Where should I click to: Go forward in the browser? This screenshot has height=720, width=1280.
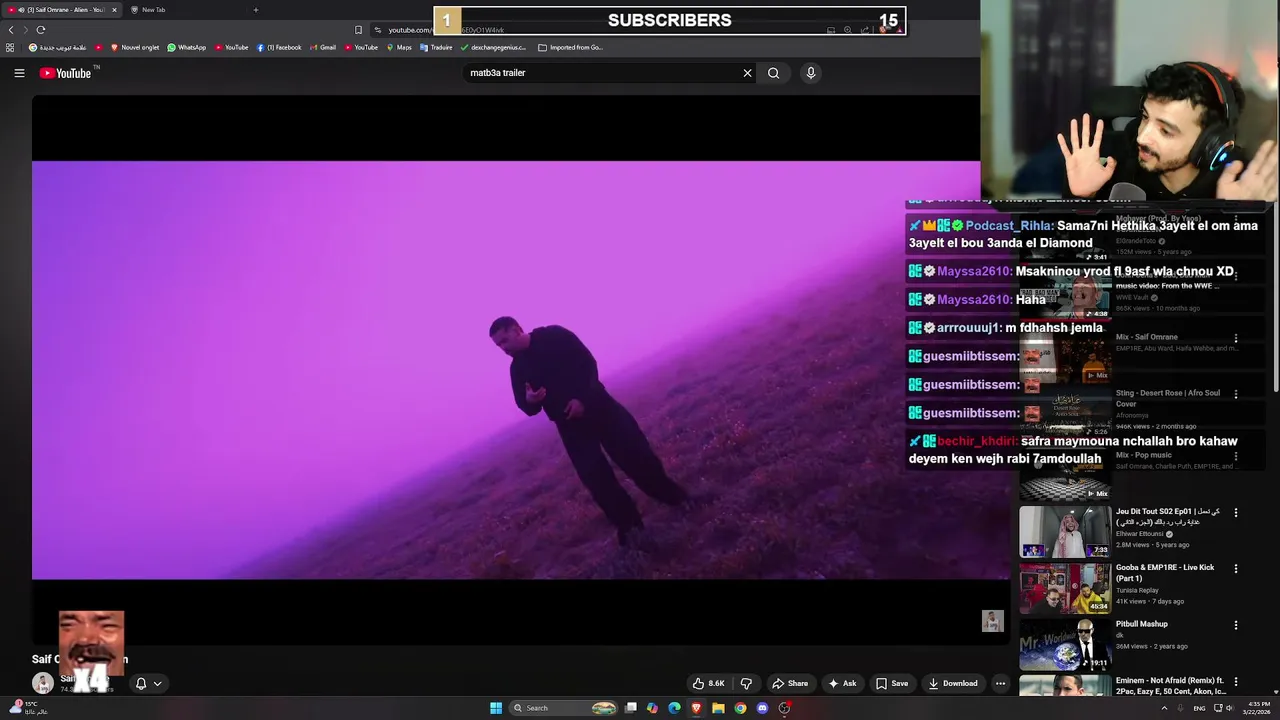[26, 30]
